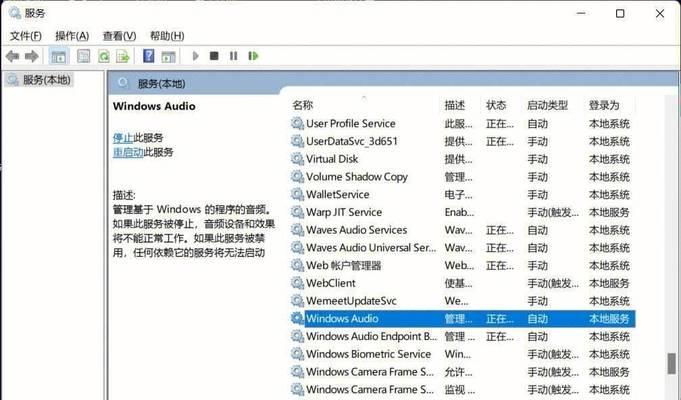Click the Pause service icon
This screenshot has height=400, width=681.
(234, 56)
